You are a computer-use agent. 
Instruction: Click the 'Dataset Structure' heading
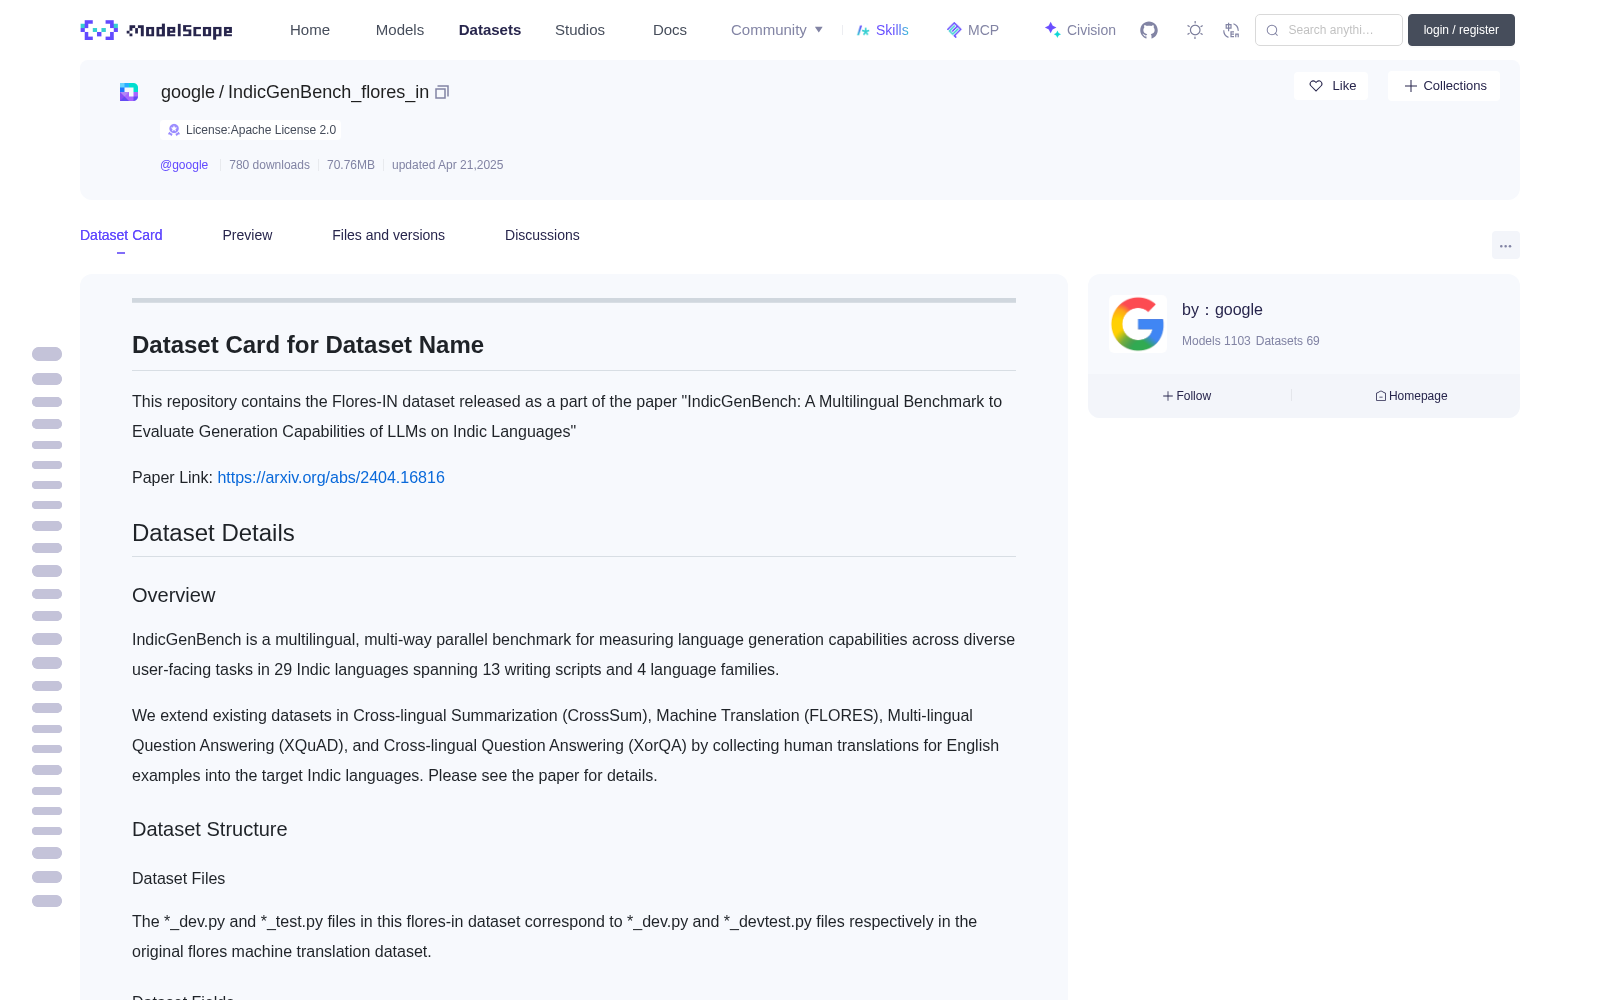click(210, 829)
